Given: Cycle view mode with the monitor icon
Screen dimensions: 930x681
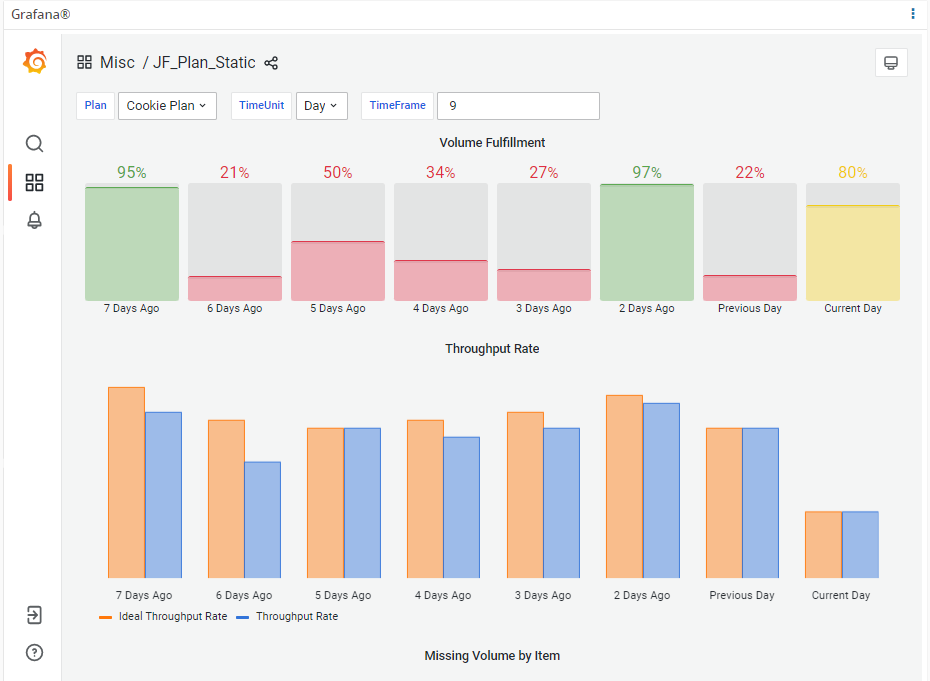Looking at the screenshot, I should click(x=890, y=63).
